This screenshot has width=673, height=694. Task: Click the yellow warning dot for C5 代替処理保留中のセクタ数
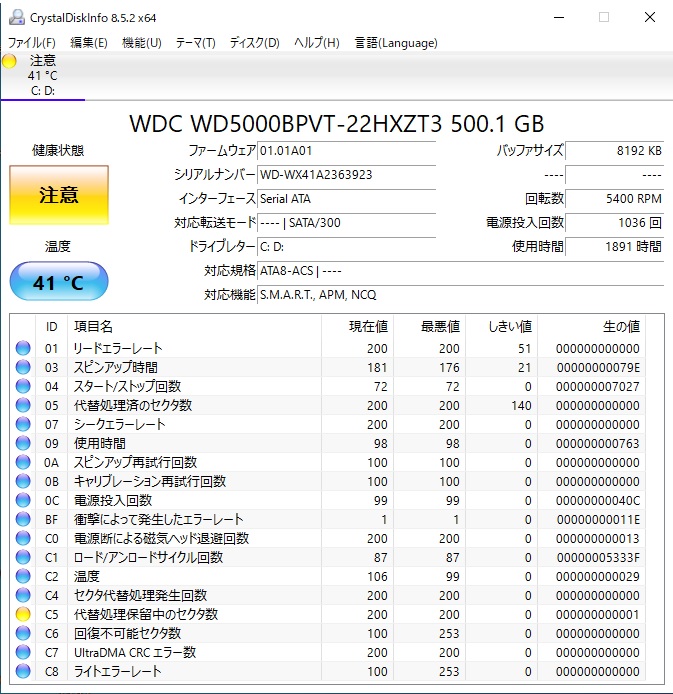(x=23, y=615)
